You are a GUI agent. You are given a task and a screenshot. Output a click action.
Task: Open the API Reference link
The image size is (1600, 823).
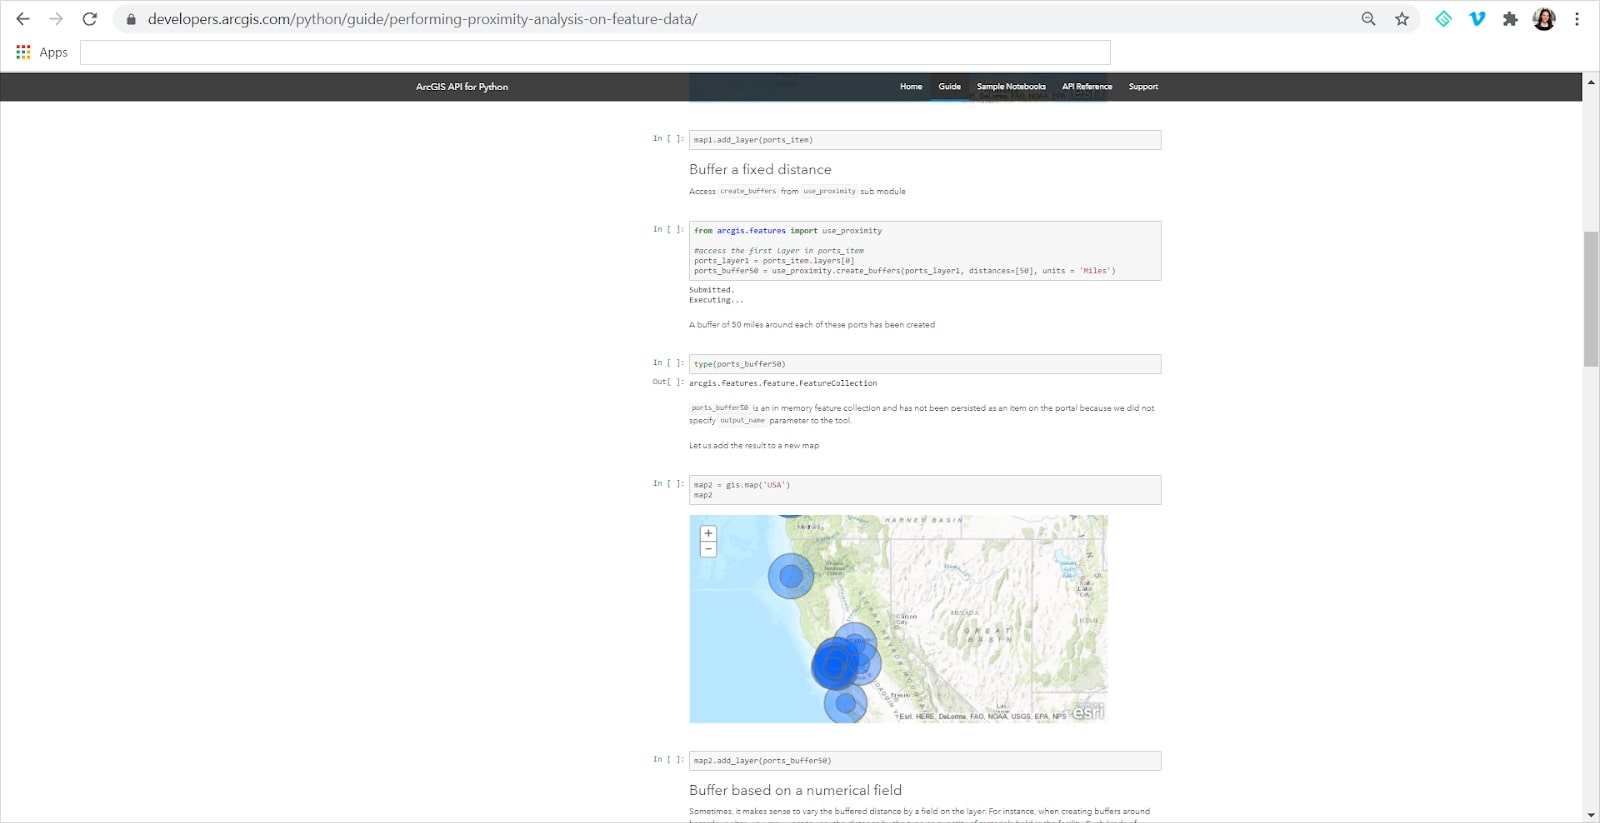click(x=1087, y=87)
